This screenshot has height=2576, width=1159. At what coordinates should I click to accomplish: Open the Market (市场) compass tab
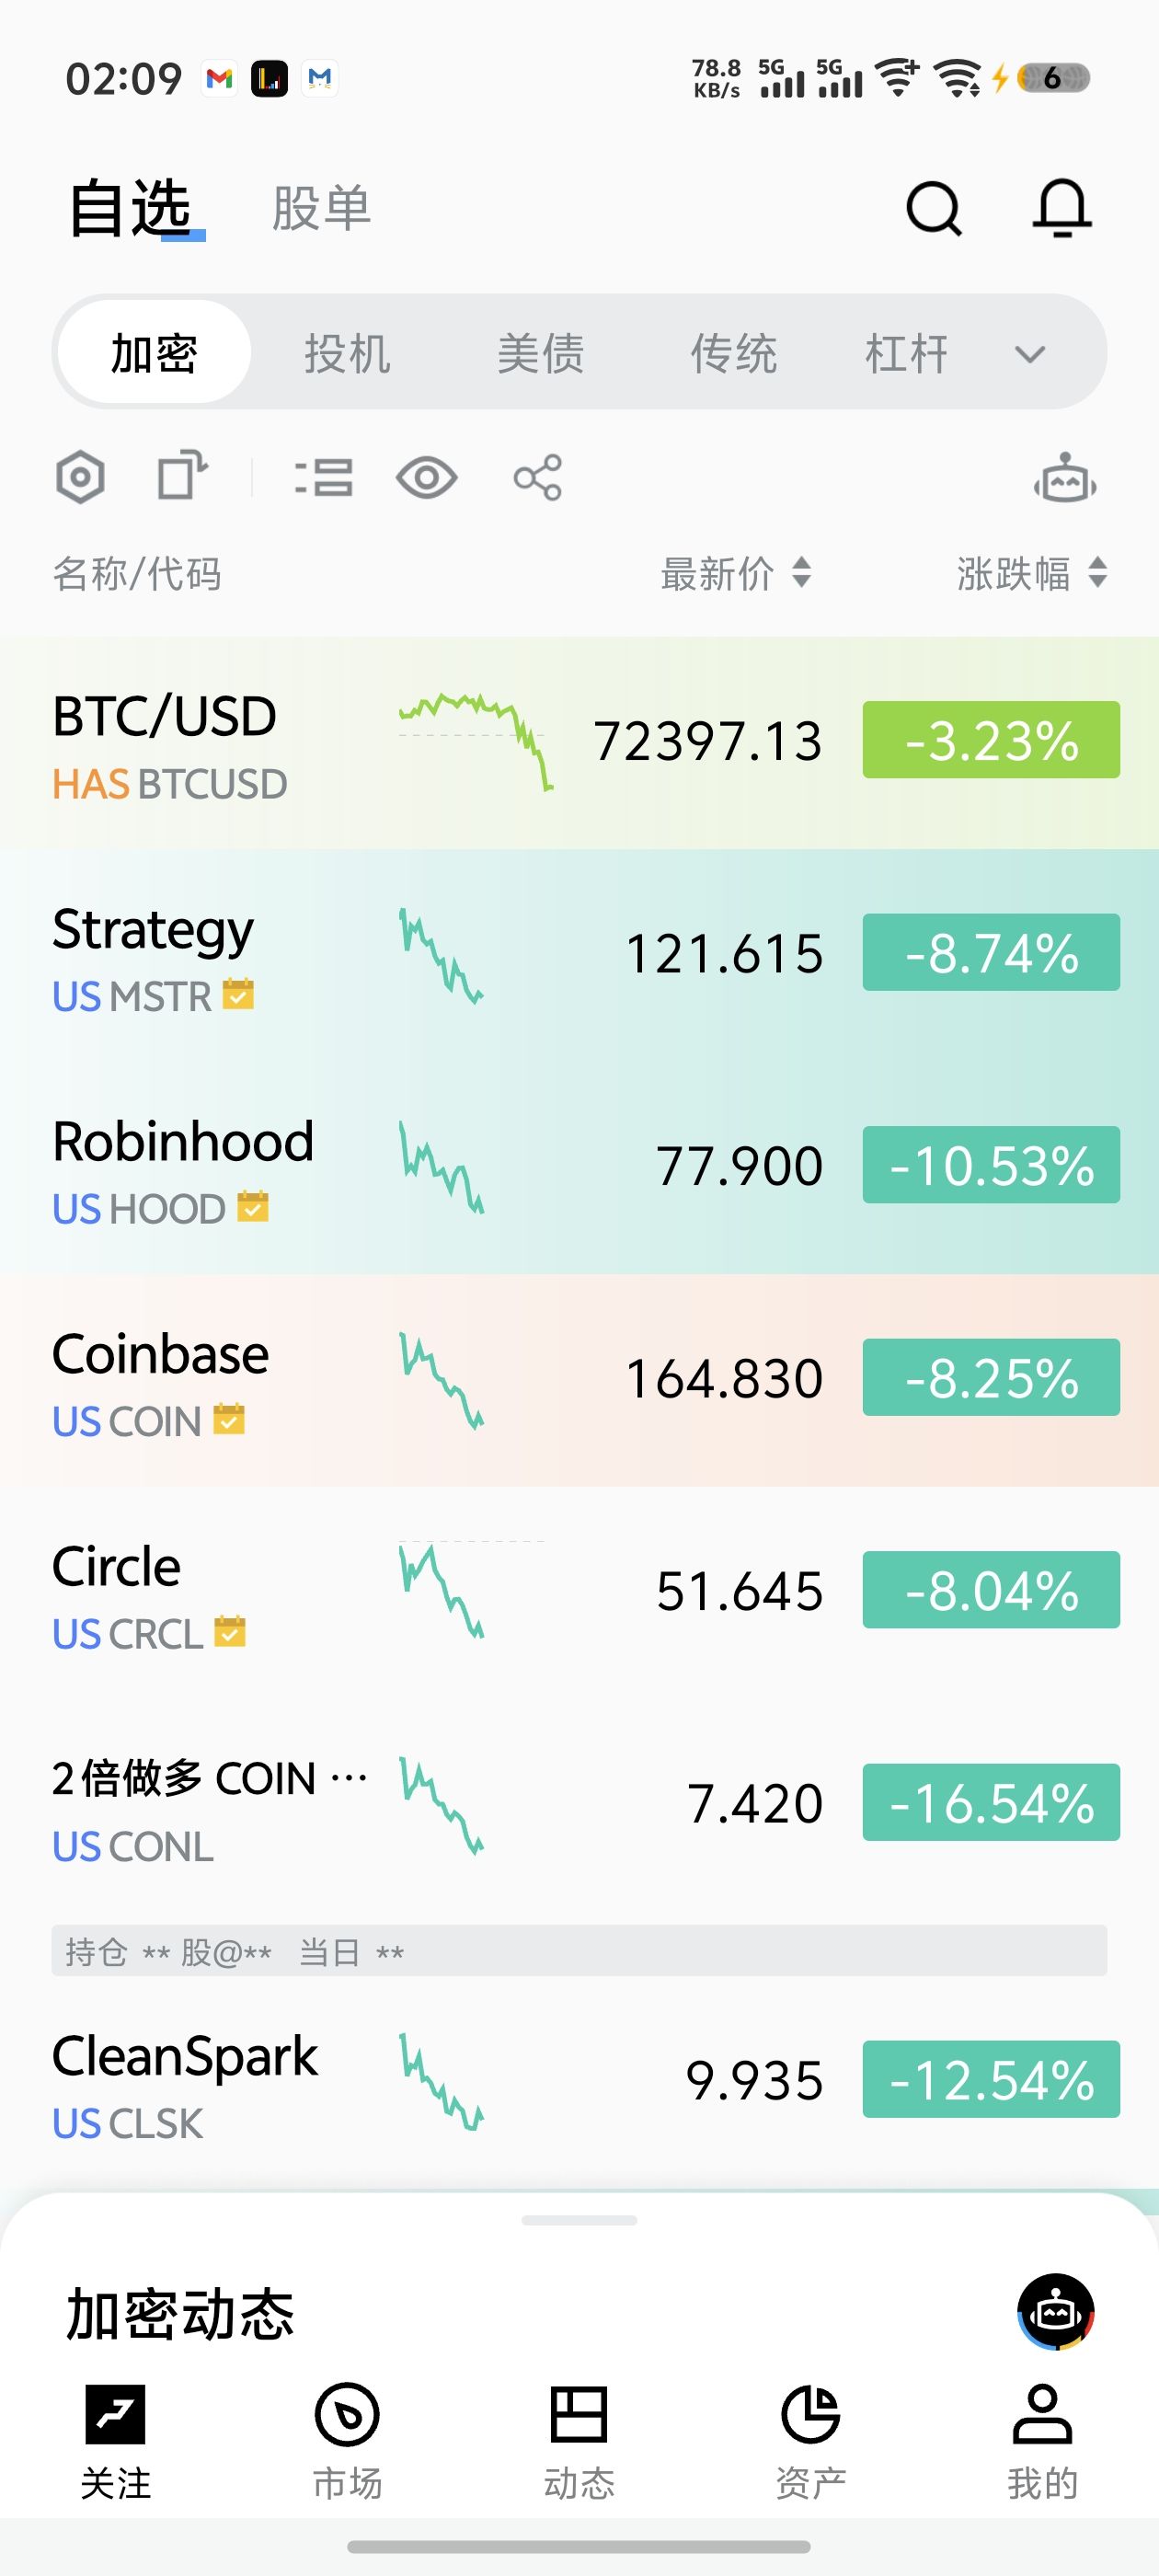pos(347,2438)
